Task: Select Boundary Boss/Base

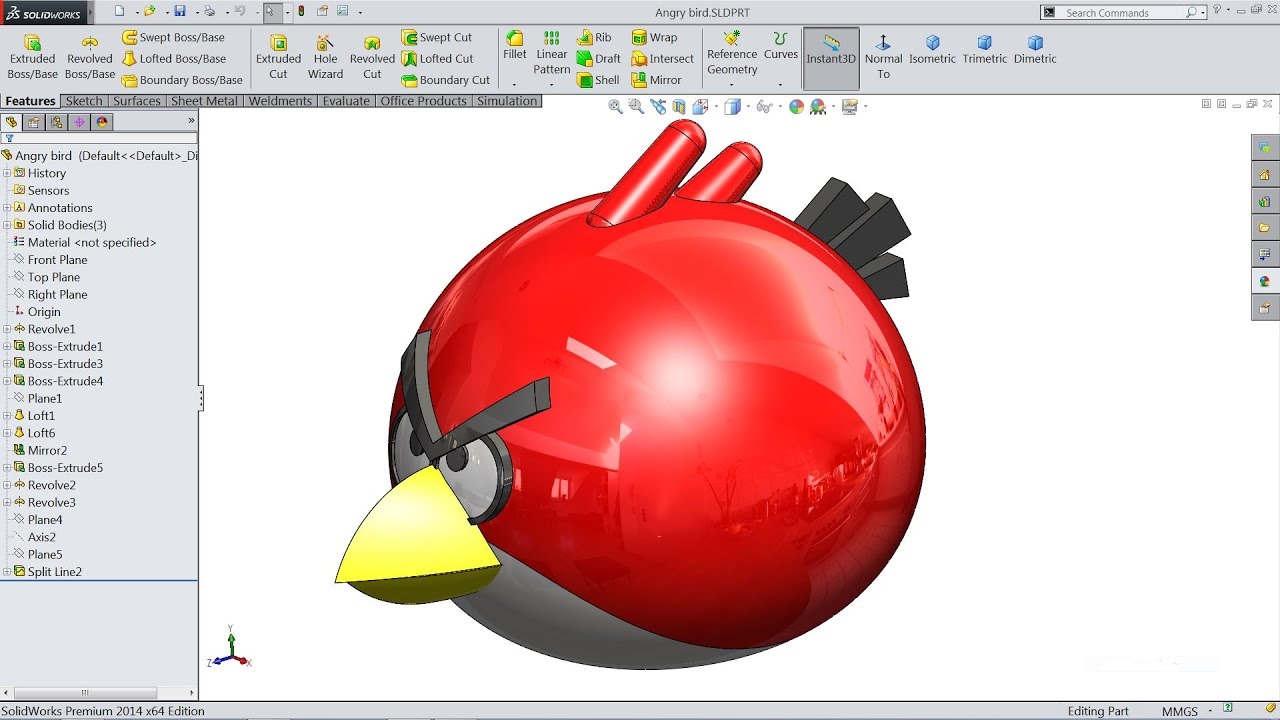Action: click(182, 80)
